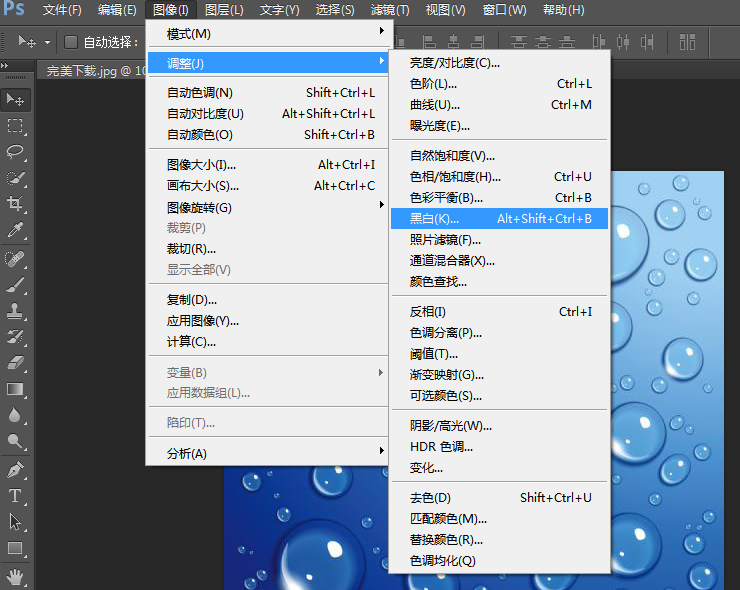
Task: Choose 自动色调(N) command
Action: pyautogui.click(x=268, y=93)
